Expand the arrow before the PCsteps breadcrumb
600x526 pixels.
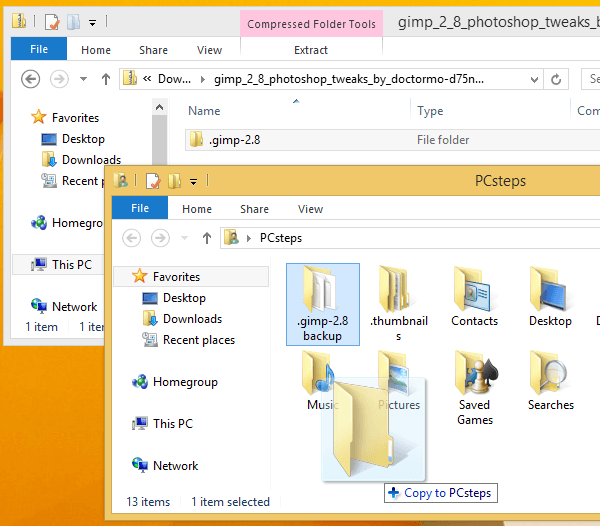[249, 238]
